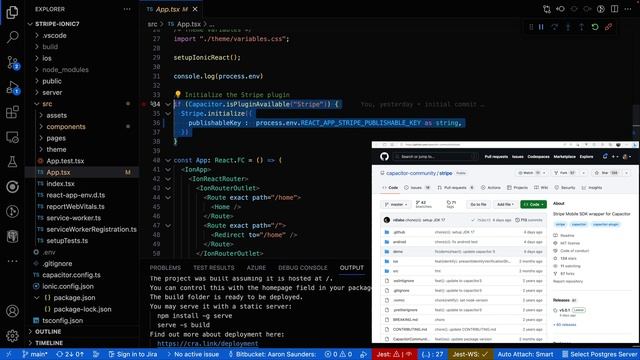Toggle the breakpoint on line 34
640x360 pixels.
[144, 104]
